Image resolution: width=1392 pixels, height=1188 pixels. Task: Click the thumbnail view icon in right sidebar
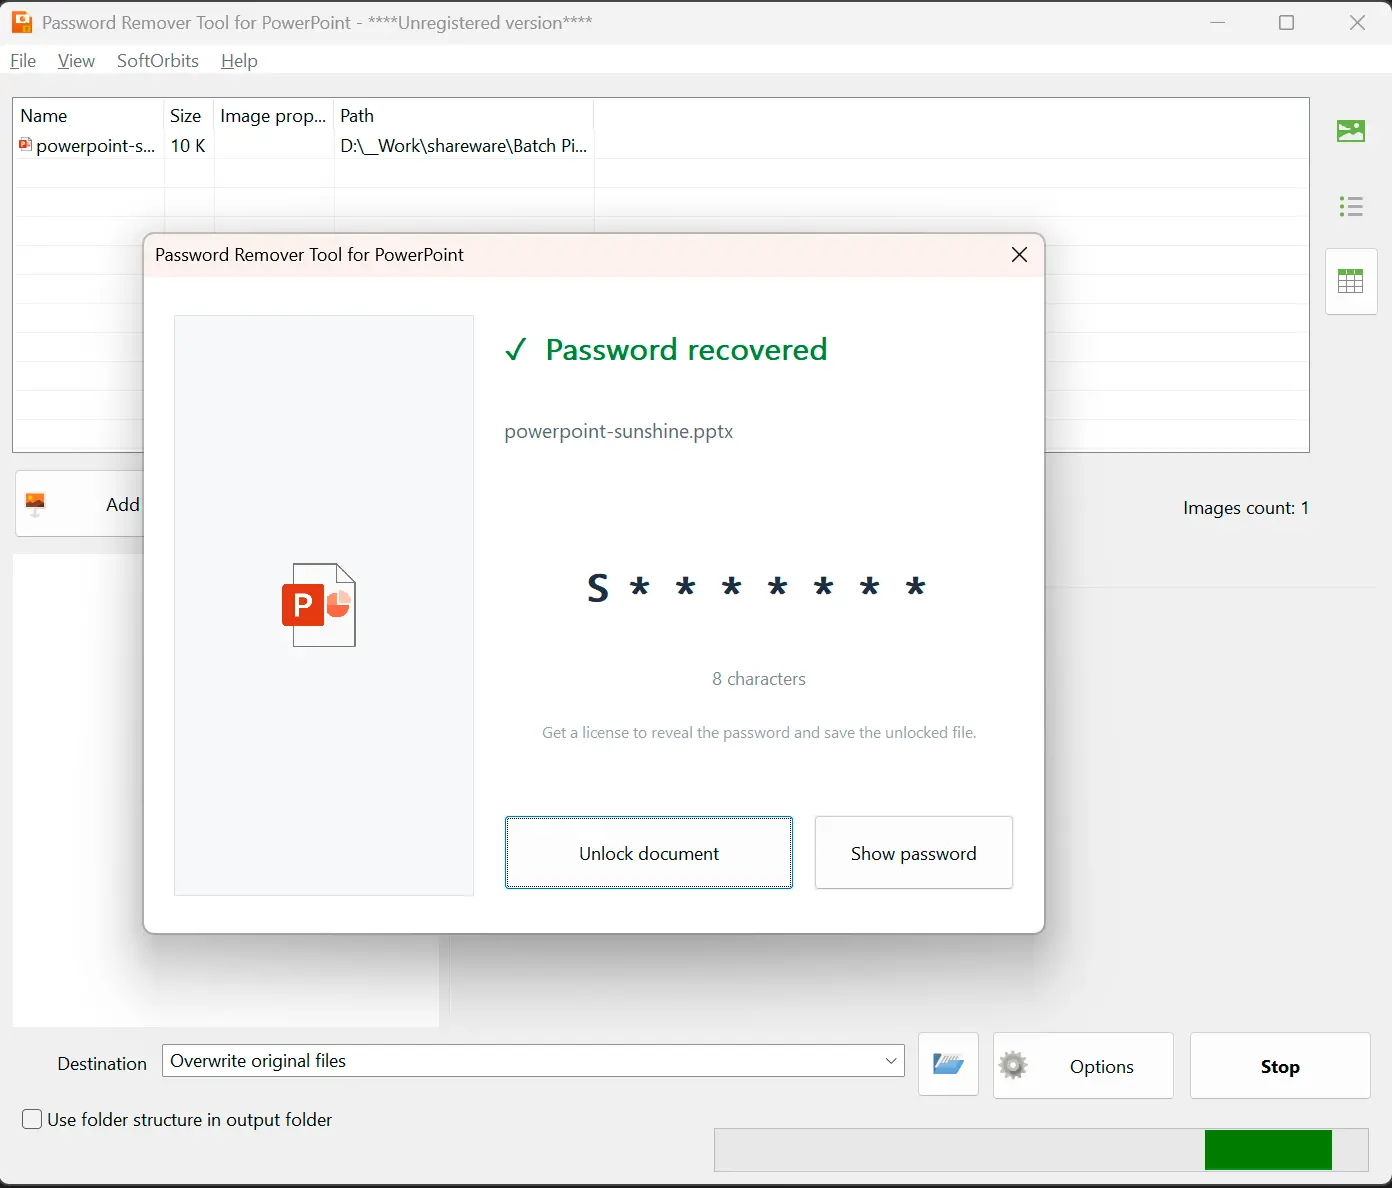point(1351,131)
